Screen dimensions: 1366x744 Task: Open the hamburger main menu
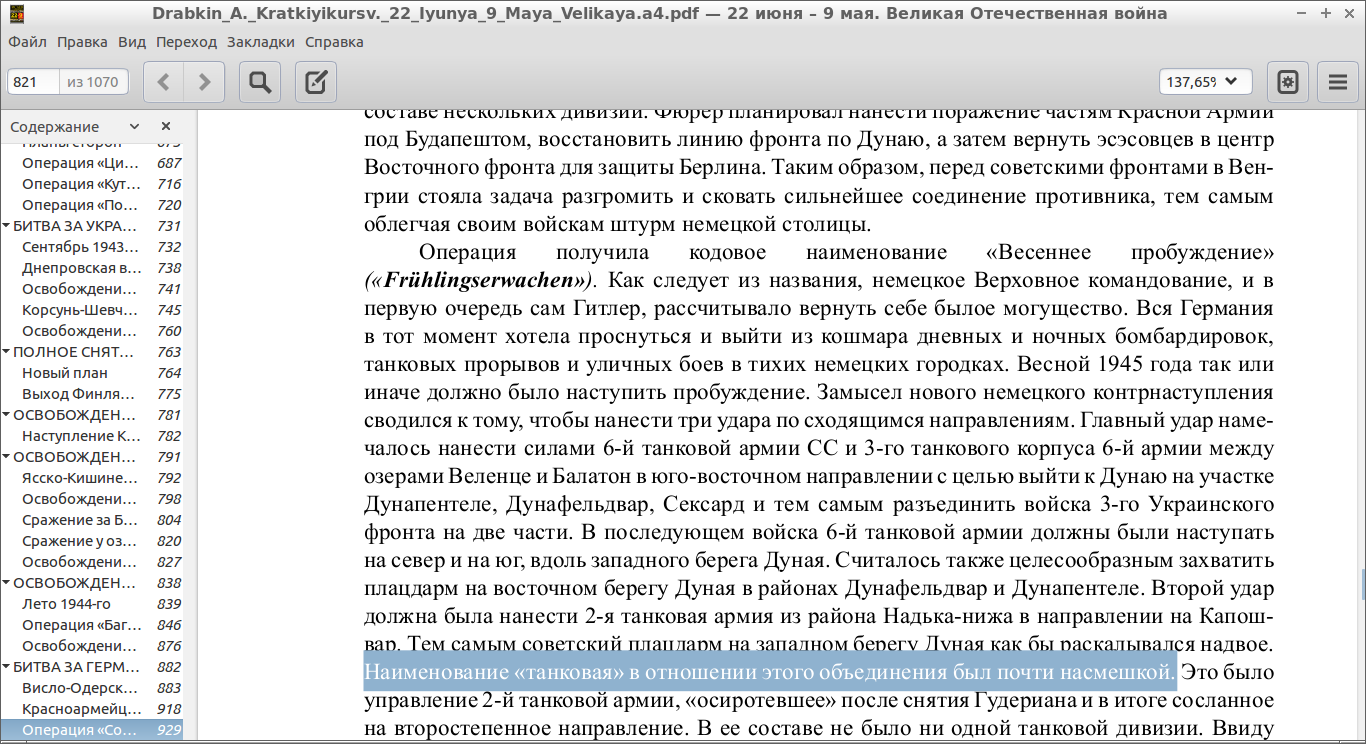1338,82
